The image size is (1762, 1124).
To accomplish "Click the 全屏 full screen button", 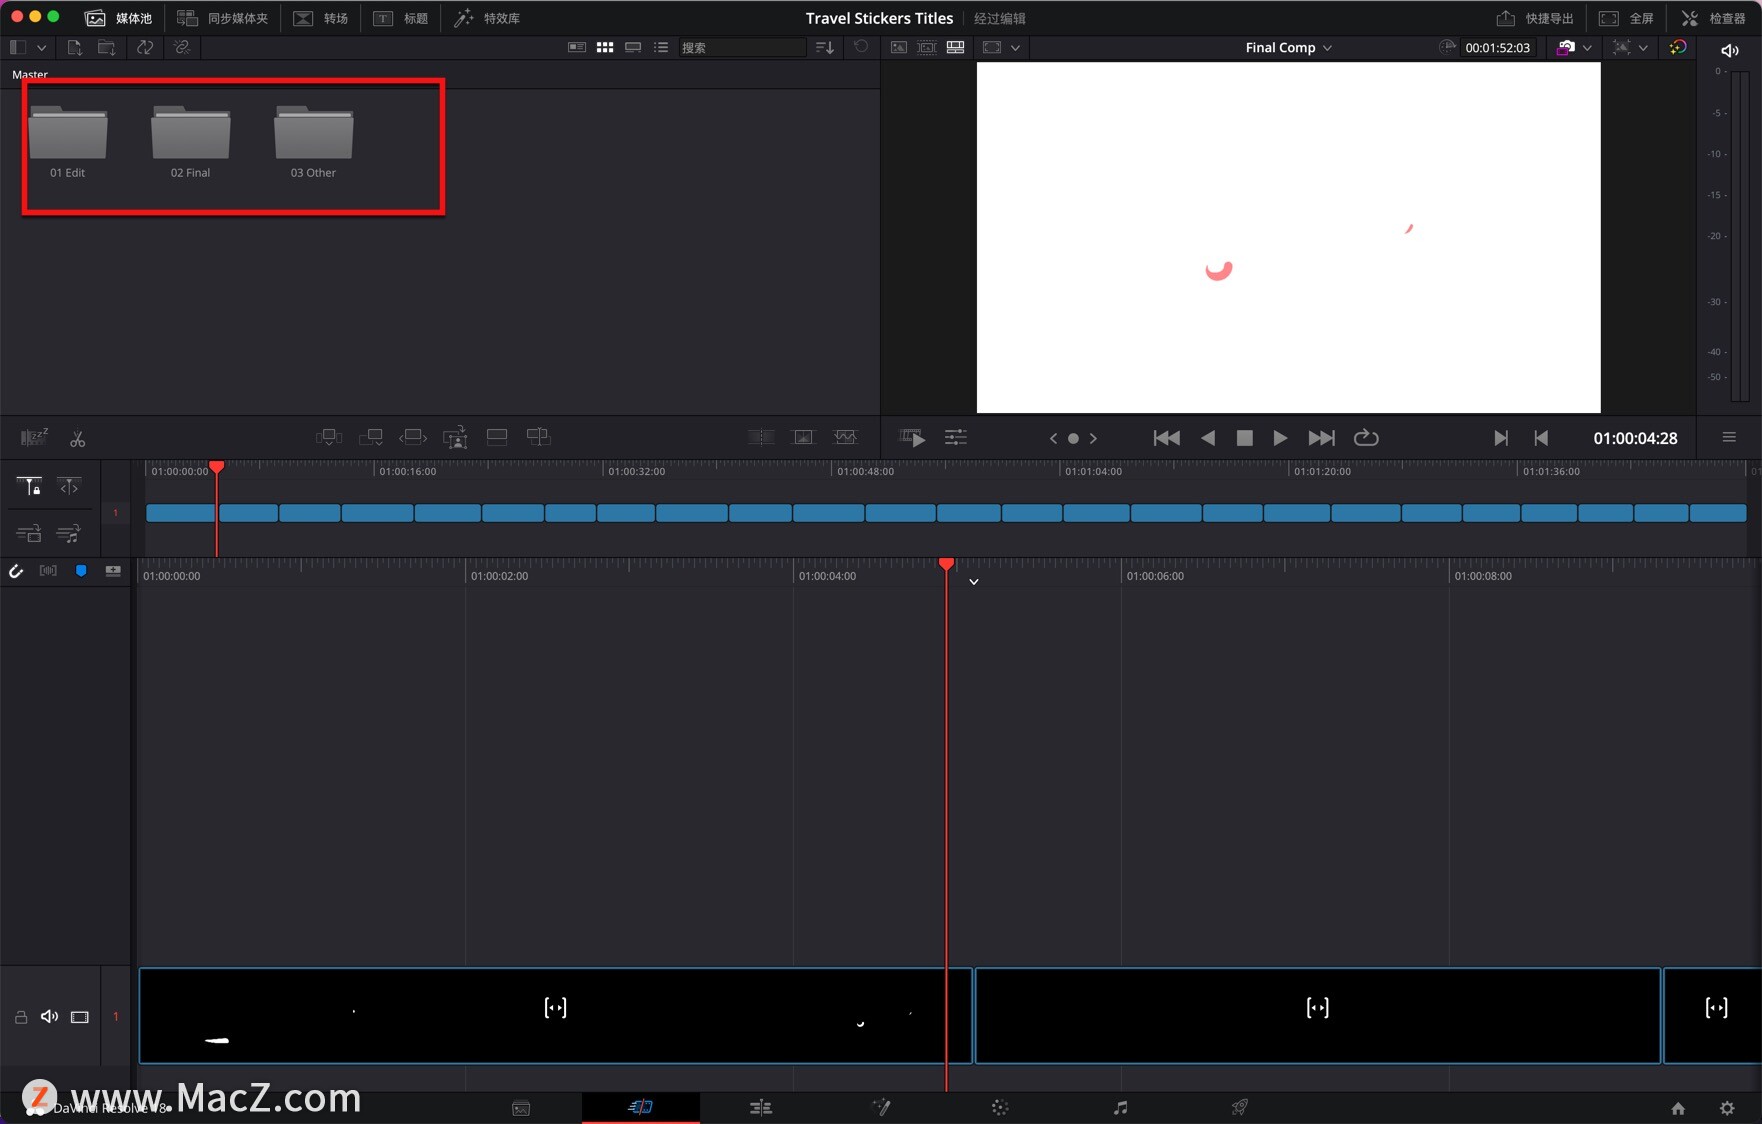I will 1626,18.
